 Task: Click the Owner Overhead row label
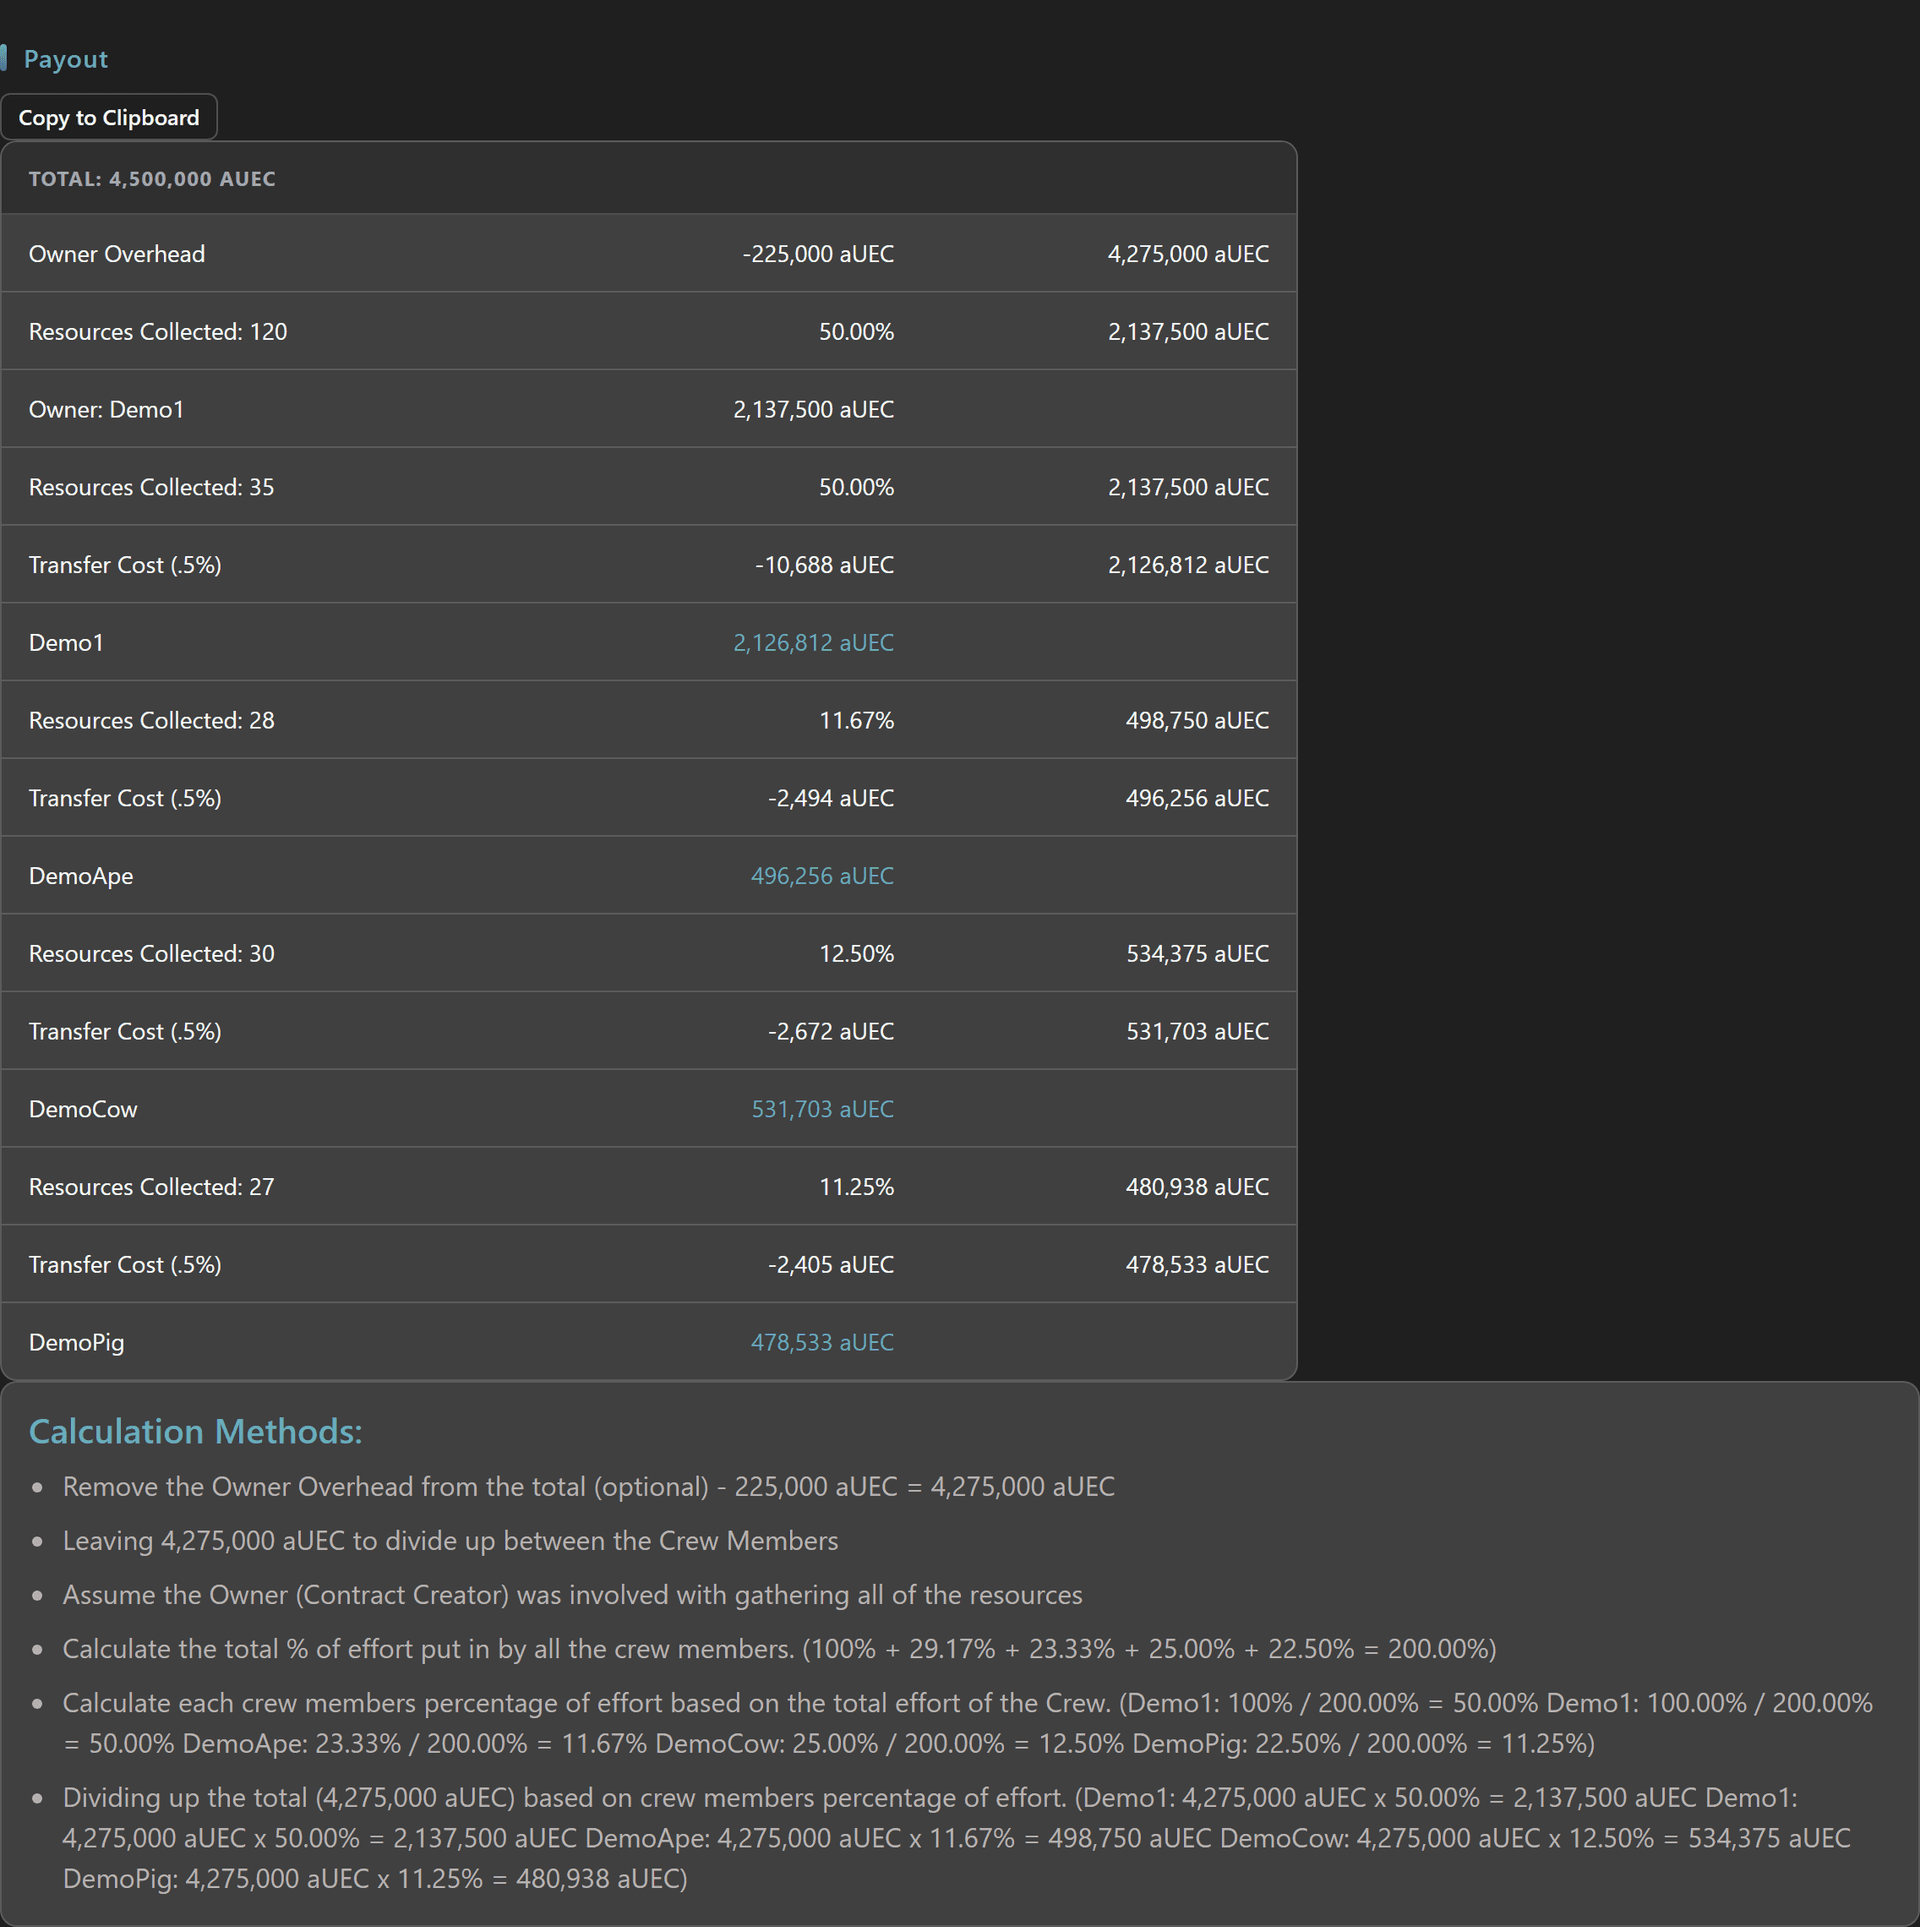point(117,254)
